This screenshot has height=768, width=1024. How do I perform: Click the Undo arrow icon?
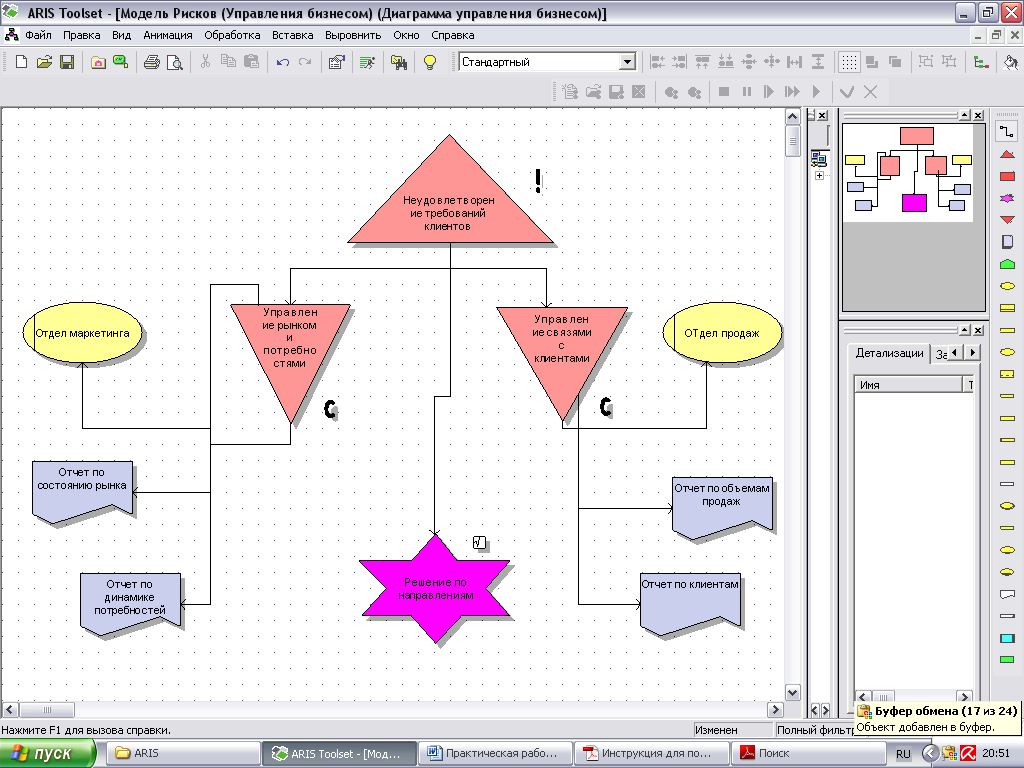pos(282,62)
